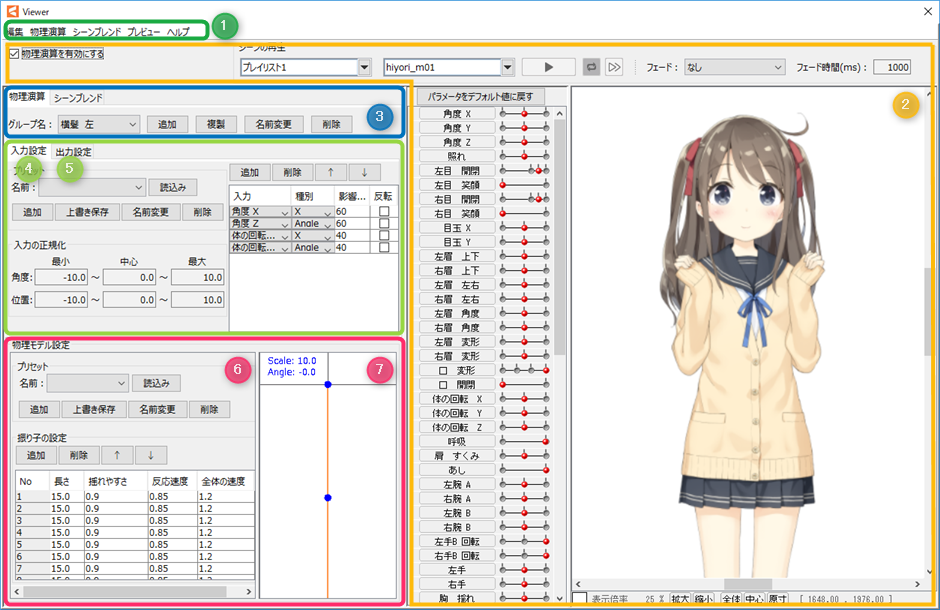
Task: Toggle 物理演算を有効にする checkbox
Action: [x=14, y=54]
